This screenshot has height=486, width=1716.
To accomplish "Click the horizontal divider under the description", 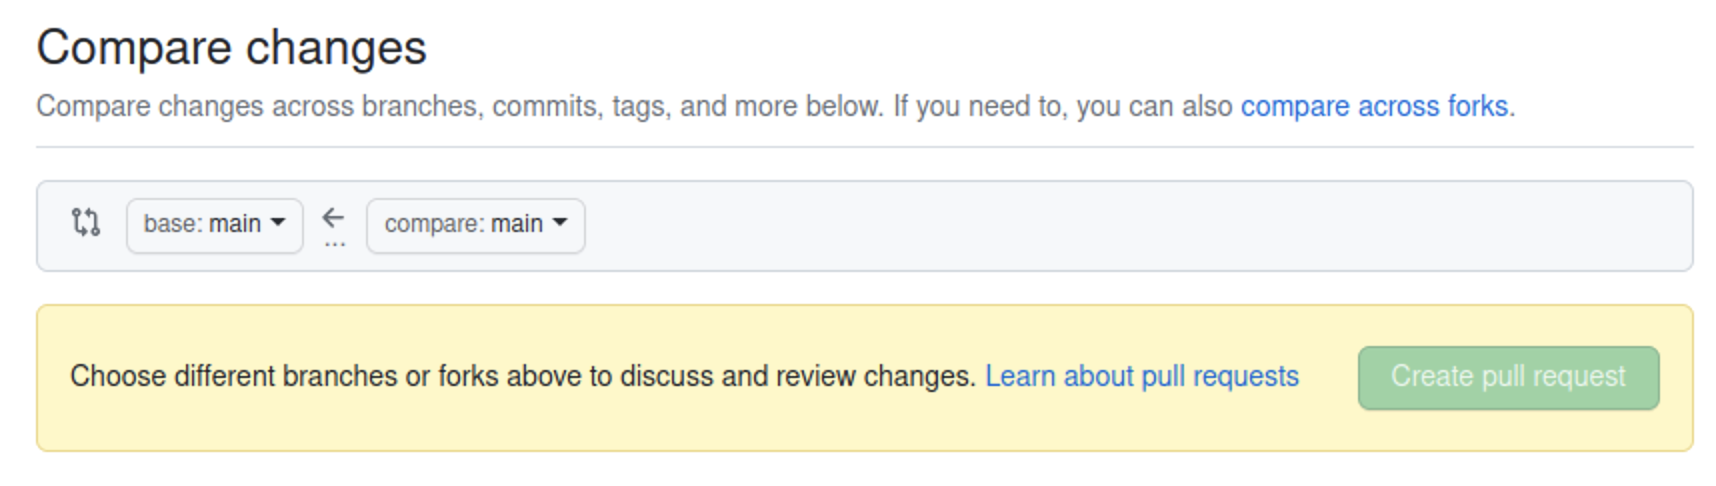I will click(864, 147).
